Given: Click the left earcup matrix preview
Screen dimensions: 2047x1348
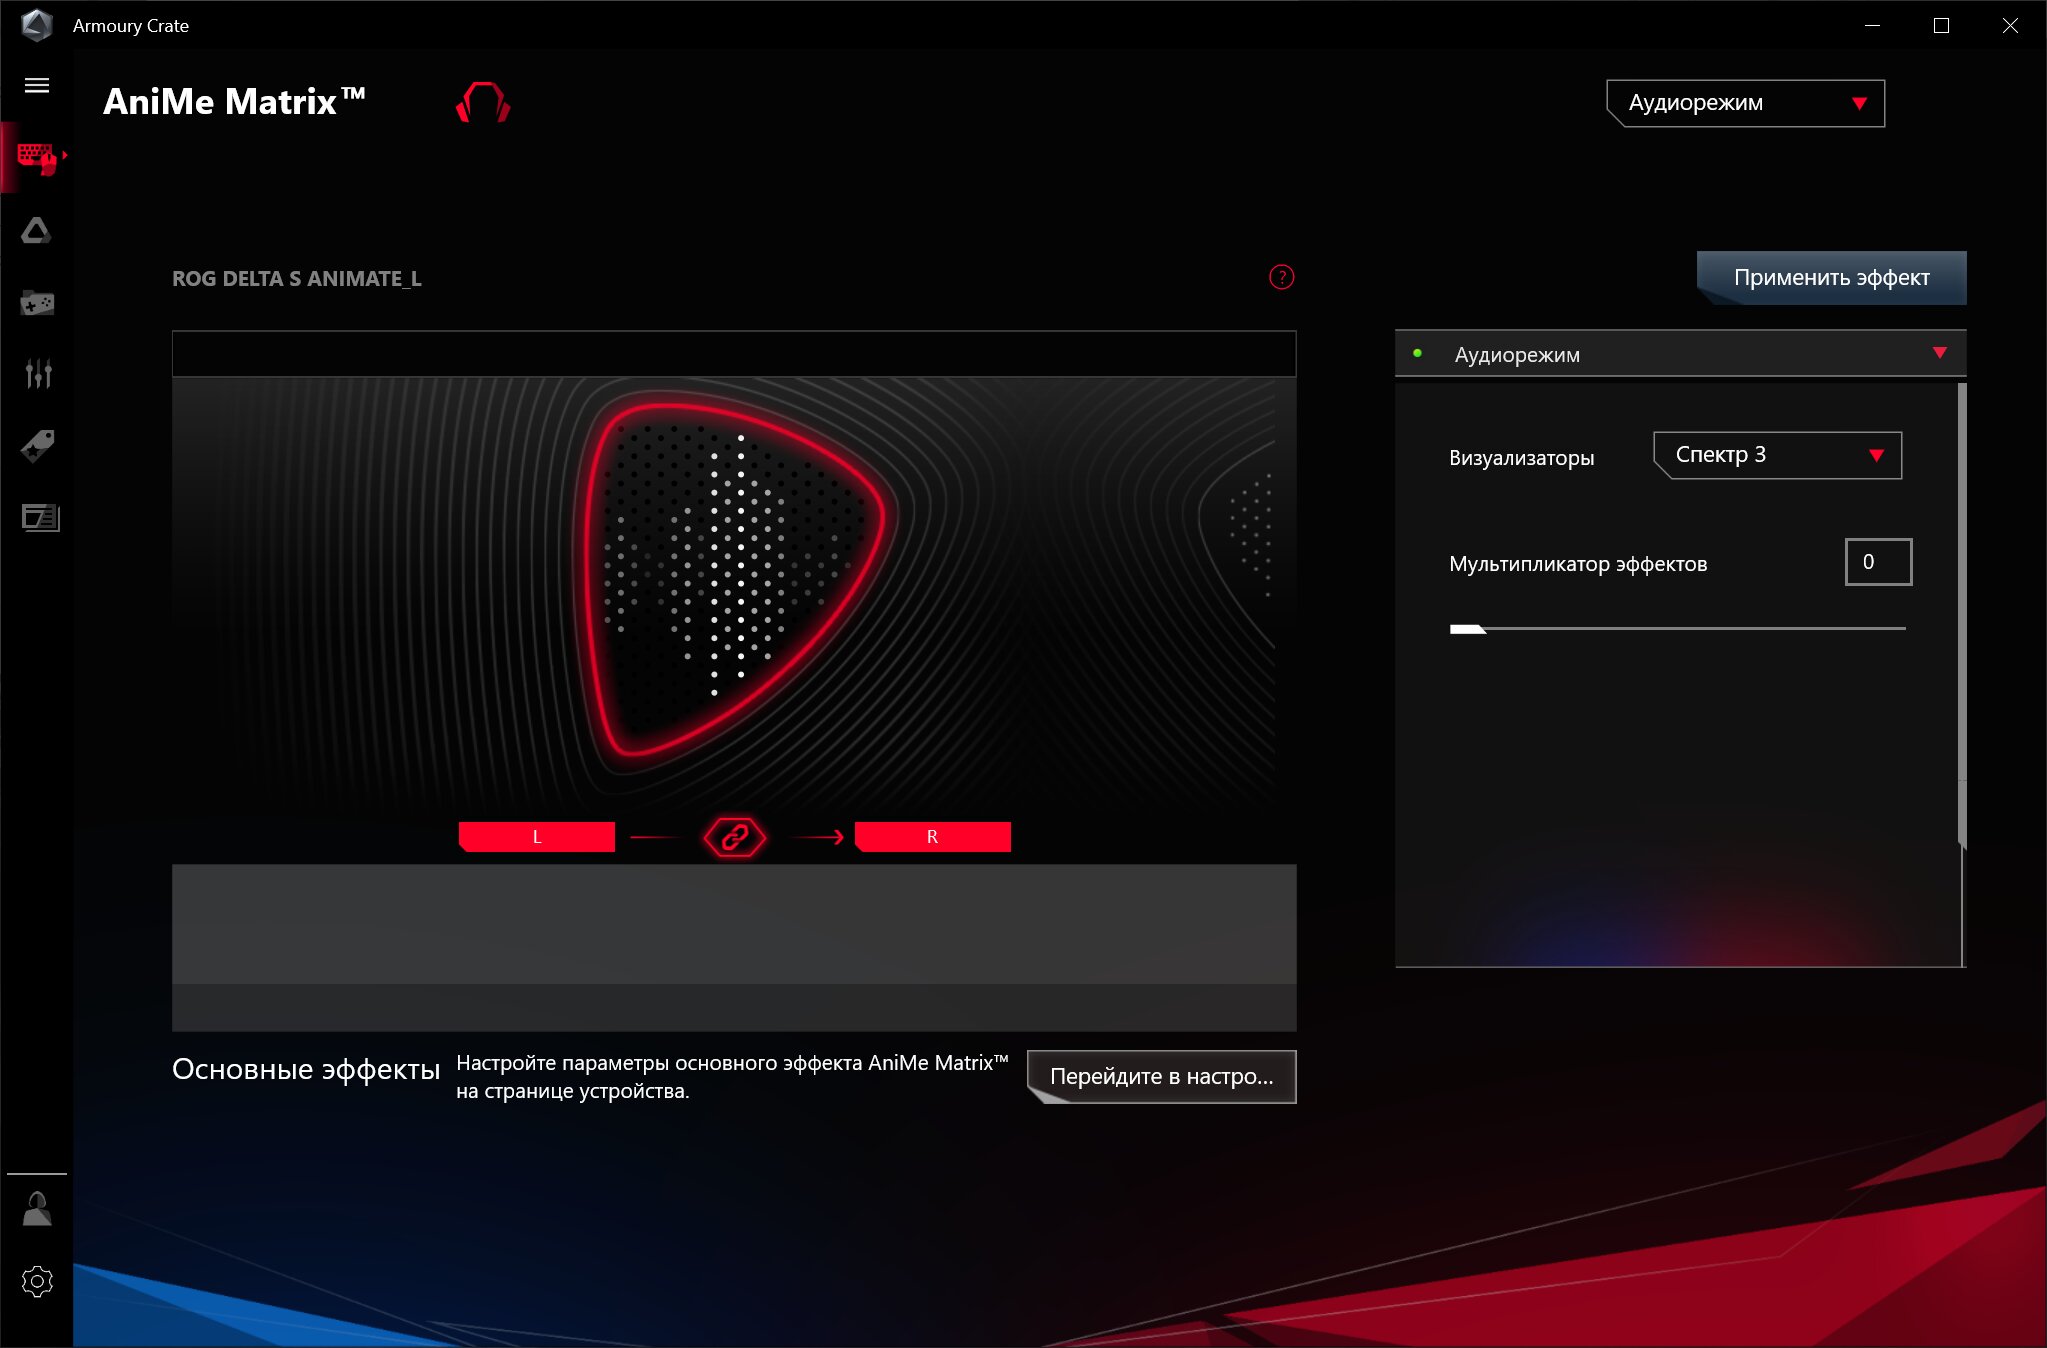Looking at the screenshot, I should click(733, 580).
